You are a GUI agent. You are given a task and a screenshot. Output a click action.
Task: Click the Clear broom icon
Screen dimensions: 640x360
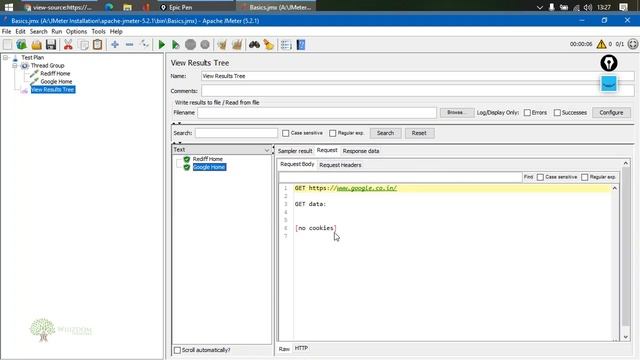click(222, 44)
